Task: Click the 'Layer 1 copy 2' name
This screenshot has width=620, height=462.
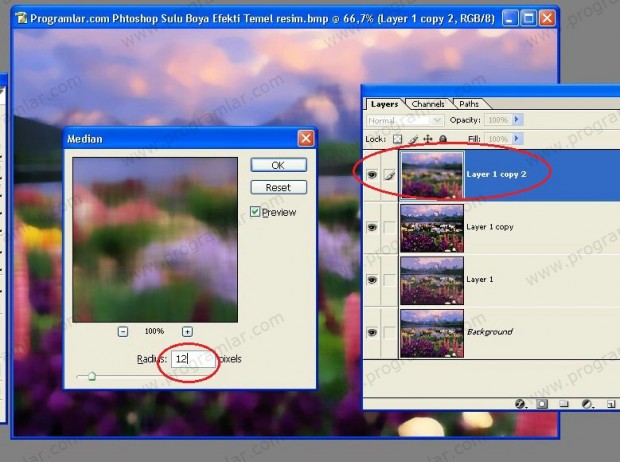Action: tap(496, 174)
